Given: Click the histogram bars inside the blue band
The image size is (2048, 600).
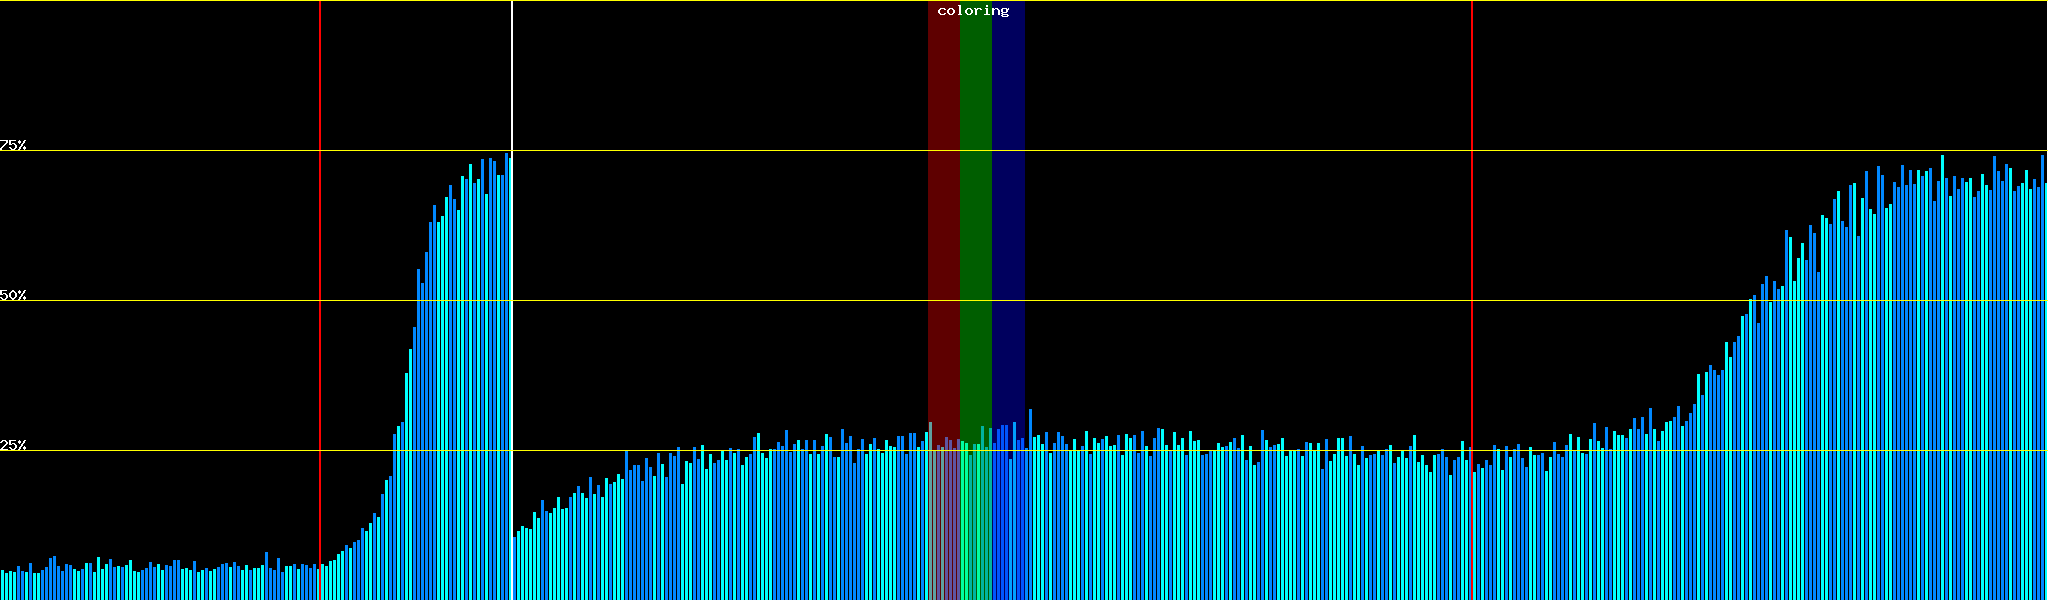Looking at the screenshot, I should click(x=1008, y=520).
